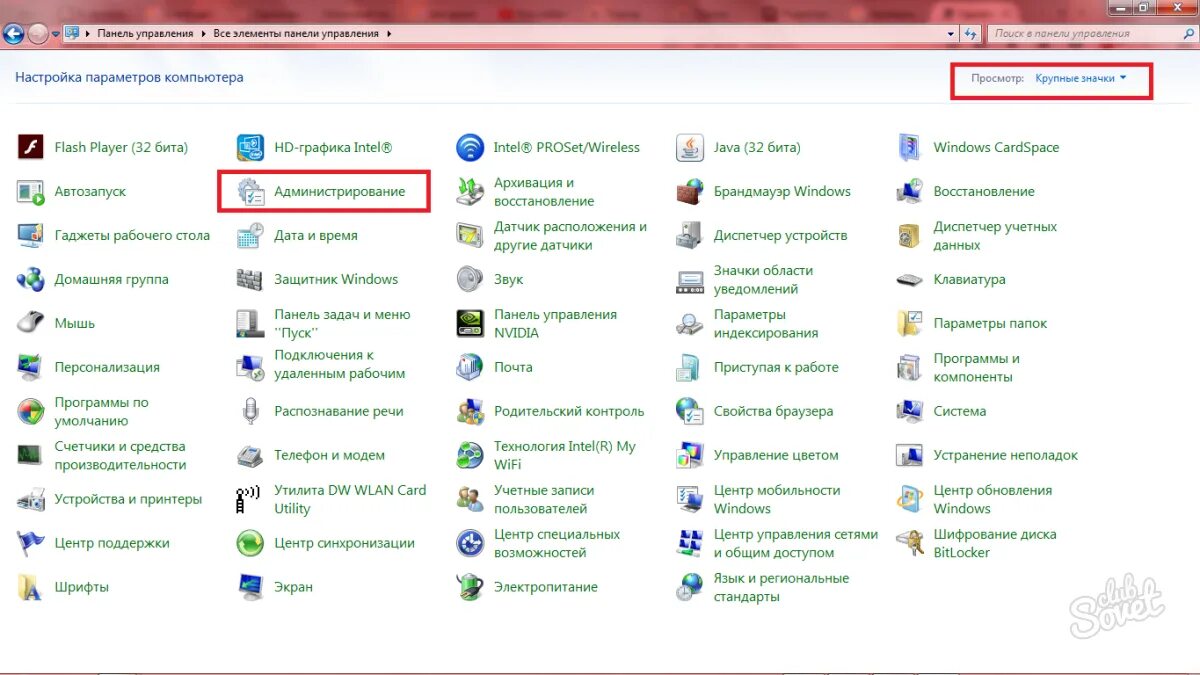
Task: Click the Управление цветом icon
Action: [690, 455]
